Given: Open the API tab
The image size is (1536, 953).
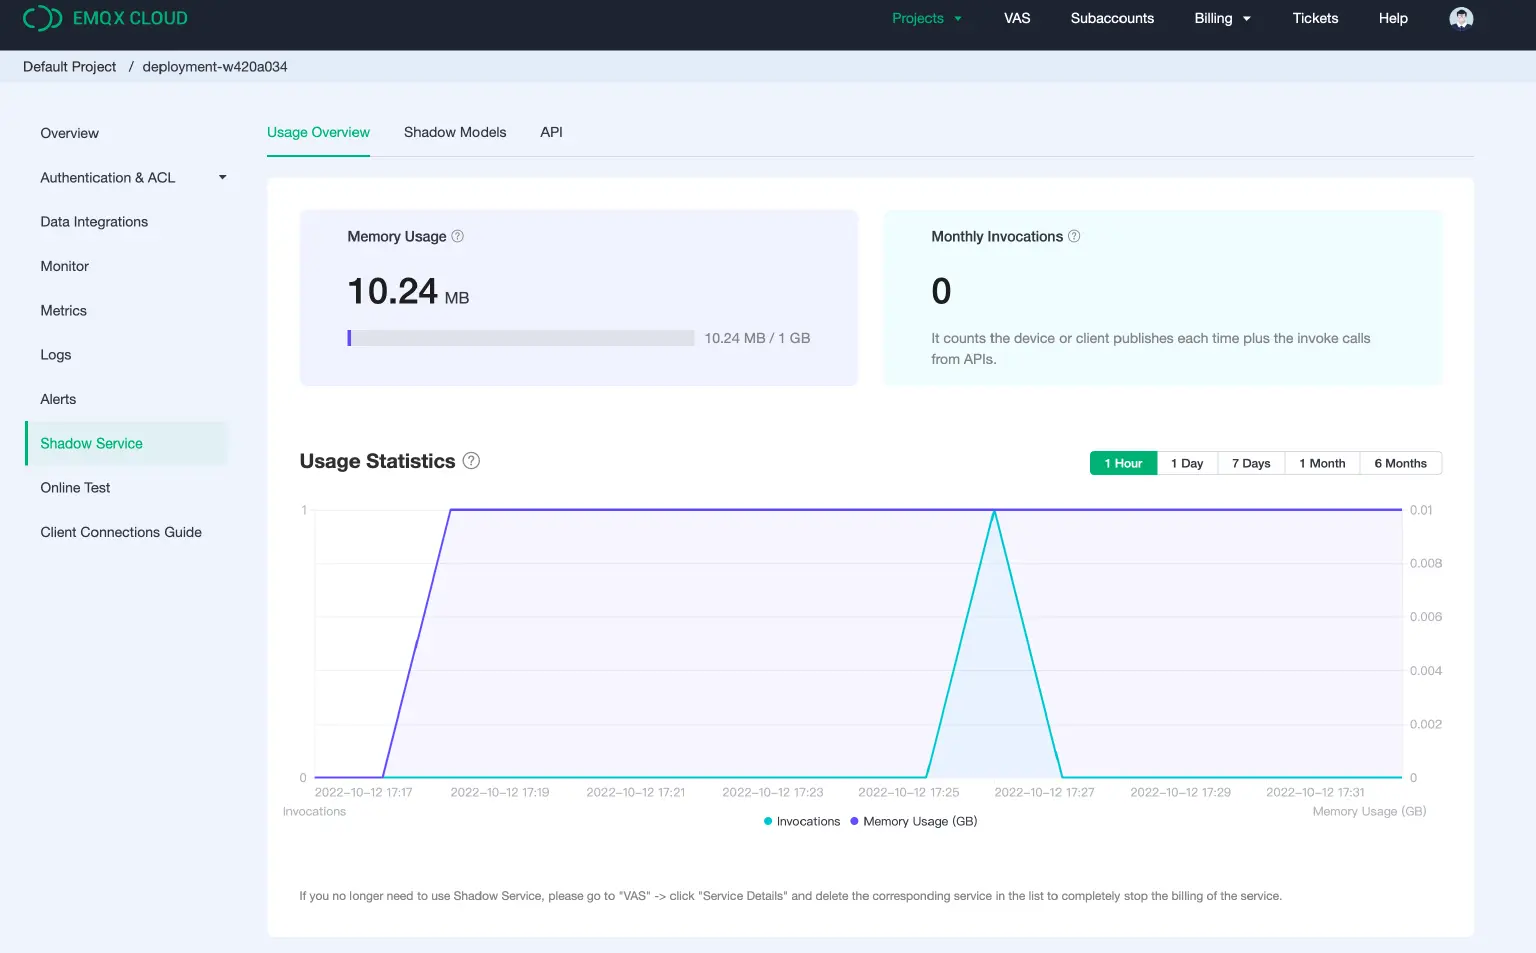Looking at the screenshot, I should [551, 132].
